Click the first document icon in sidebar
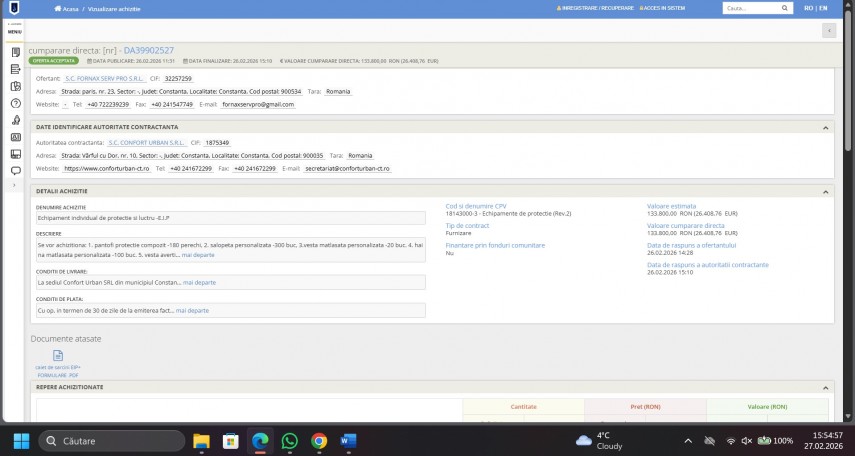855x456 pixels. pos(15,52)
